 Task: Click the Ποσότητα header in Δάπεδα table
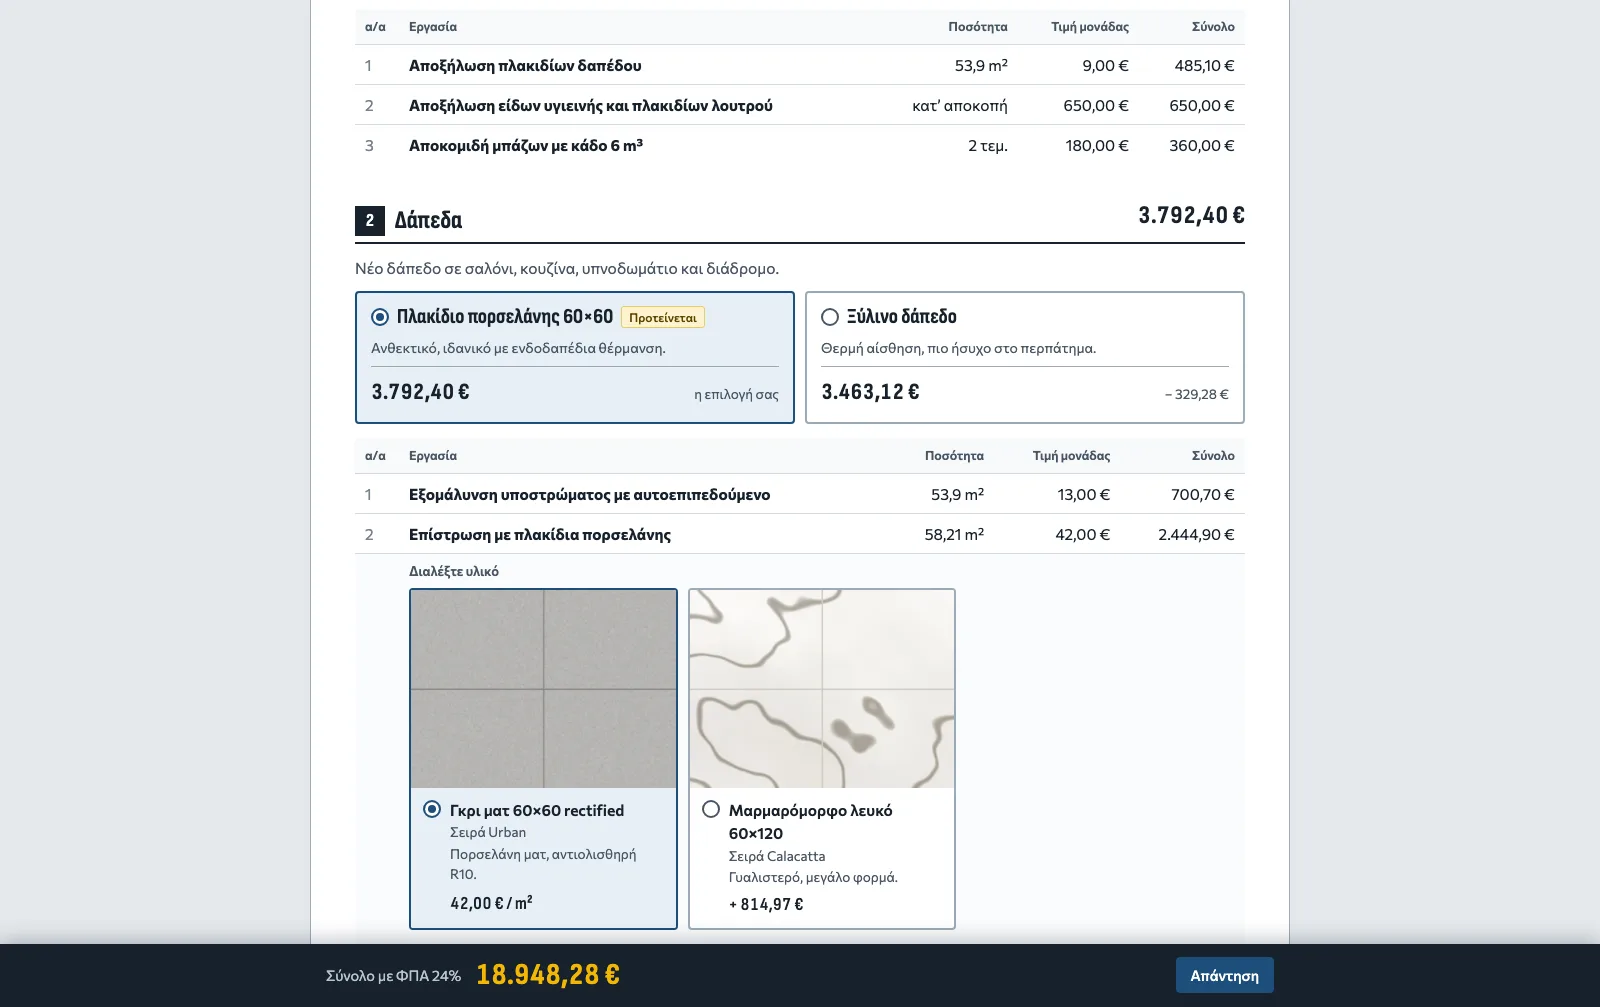tap(954, 455)
